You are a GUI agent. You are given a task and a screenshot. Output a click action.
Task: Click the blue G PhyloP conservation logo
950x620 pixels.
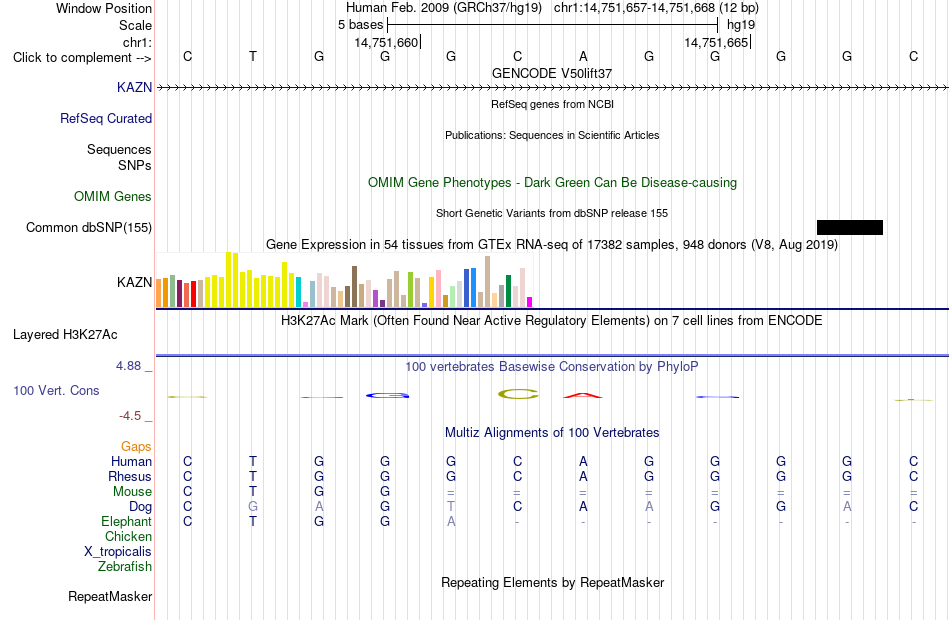(x=387, y=396)
